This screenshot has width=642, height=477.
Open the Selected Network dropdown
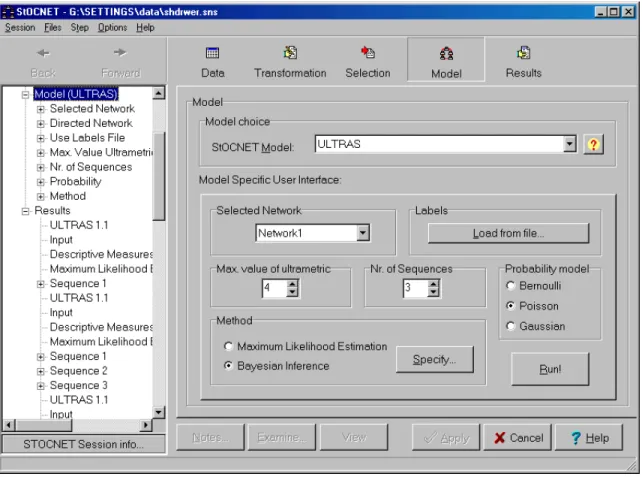(x=362, y=233)
